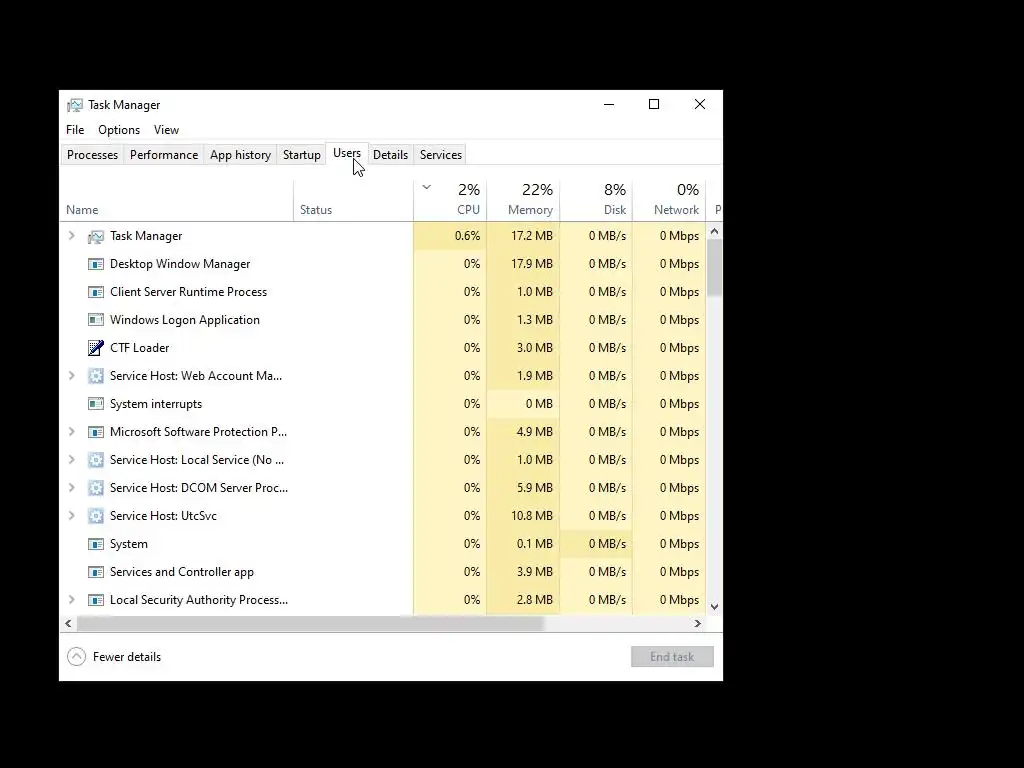Sort by the Name column header

click(x=176, y=201)
